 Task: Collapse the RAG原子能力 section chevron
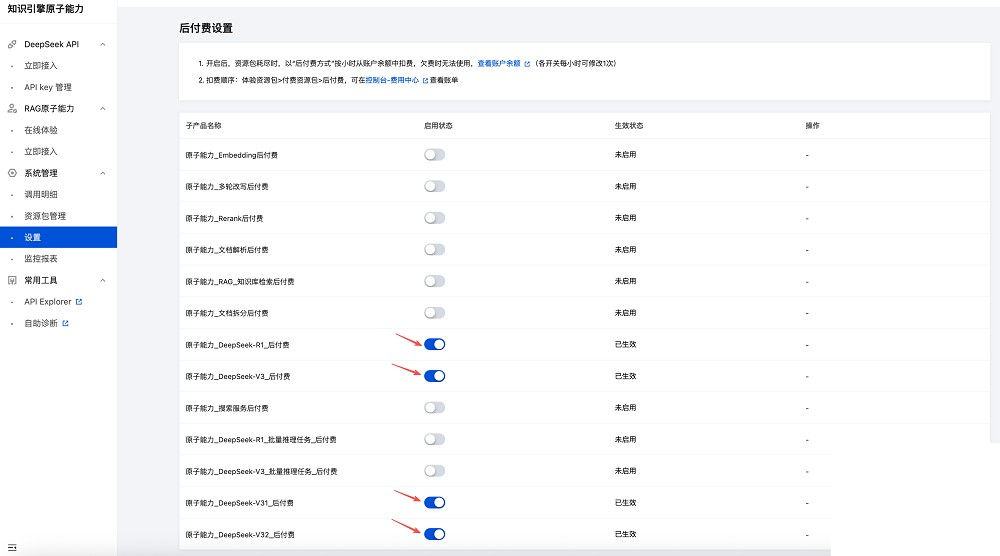pyautogui.click(x=103, y=108)
